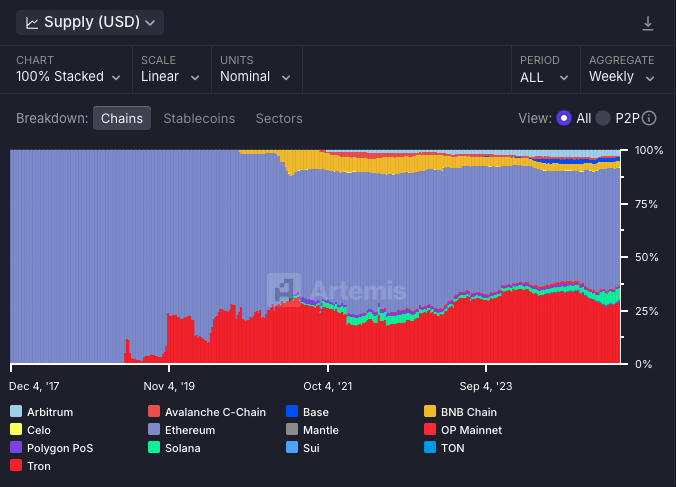Select the All view radio button
676x487 pixels.
click(564, 118)
